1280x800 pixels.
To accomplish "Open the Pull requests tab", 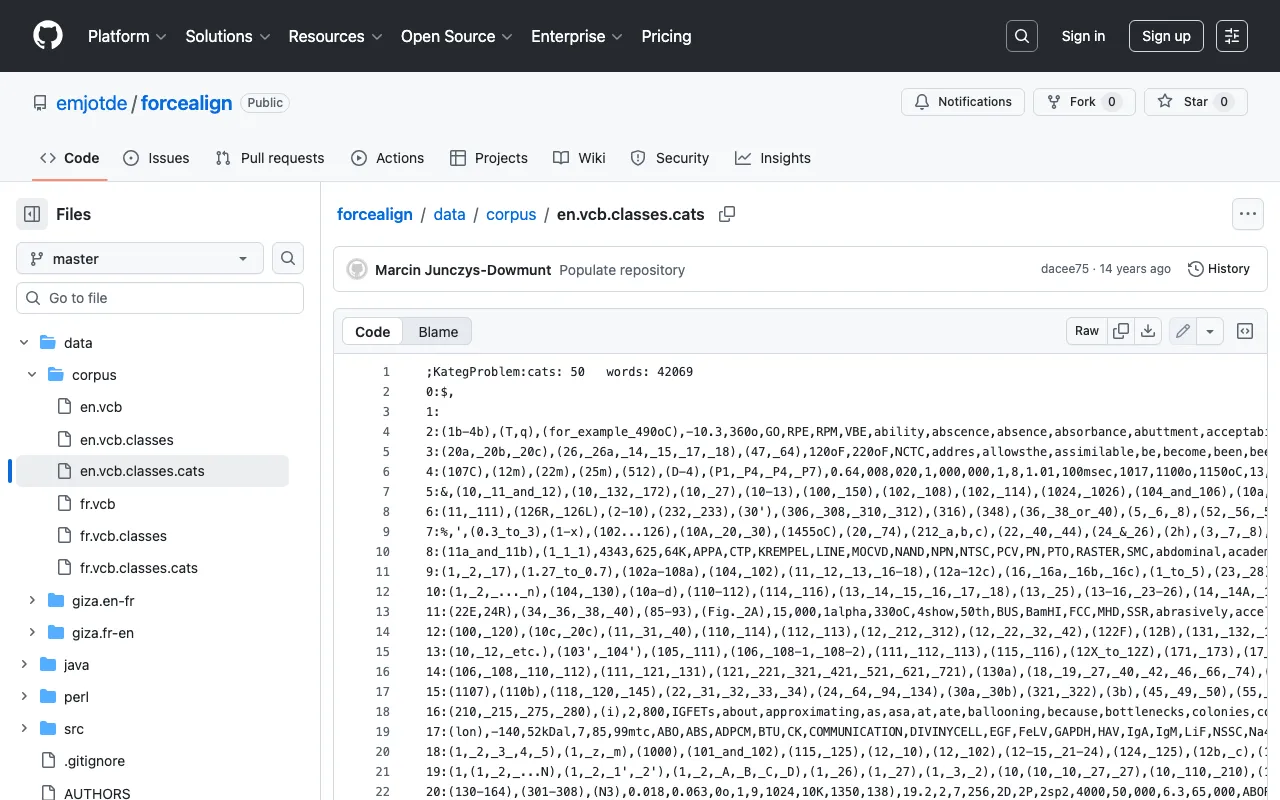I will click(270, 158).
